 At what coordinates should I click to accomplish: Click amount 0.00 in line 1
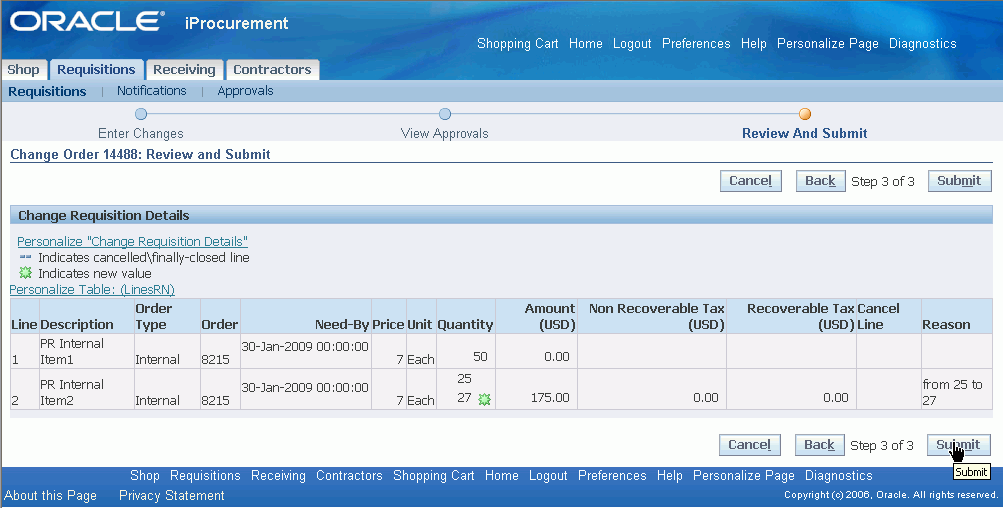557,356
